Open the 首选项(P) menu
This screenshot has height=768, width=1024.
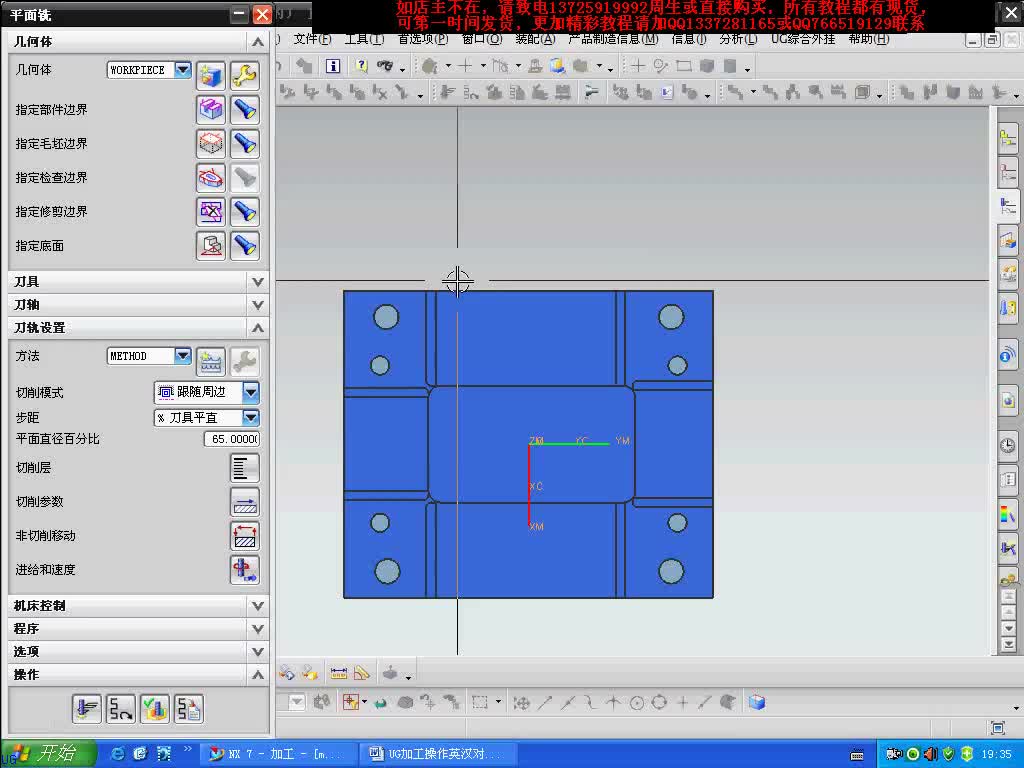pyautogui.click(x=423, y=39)
